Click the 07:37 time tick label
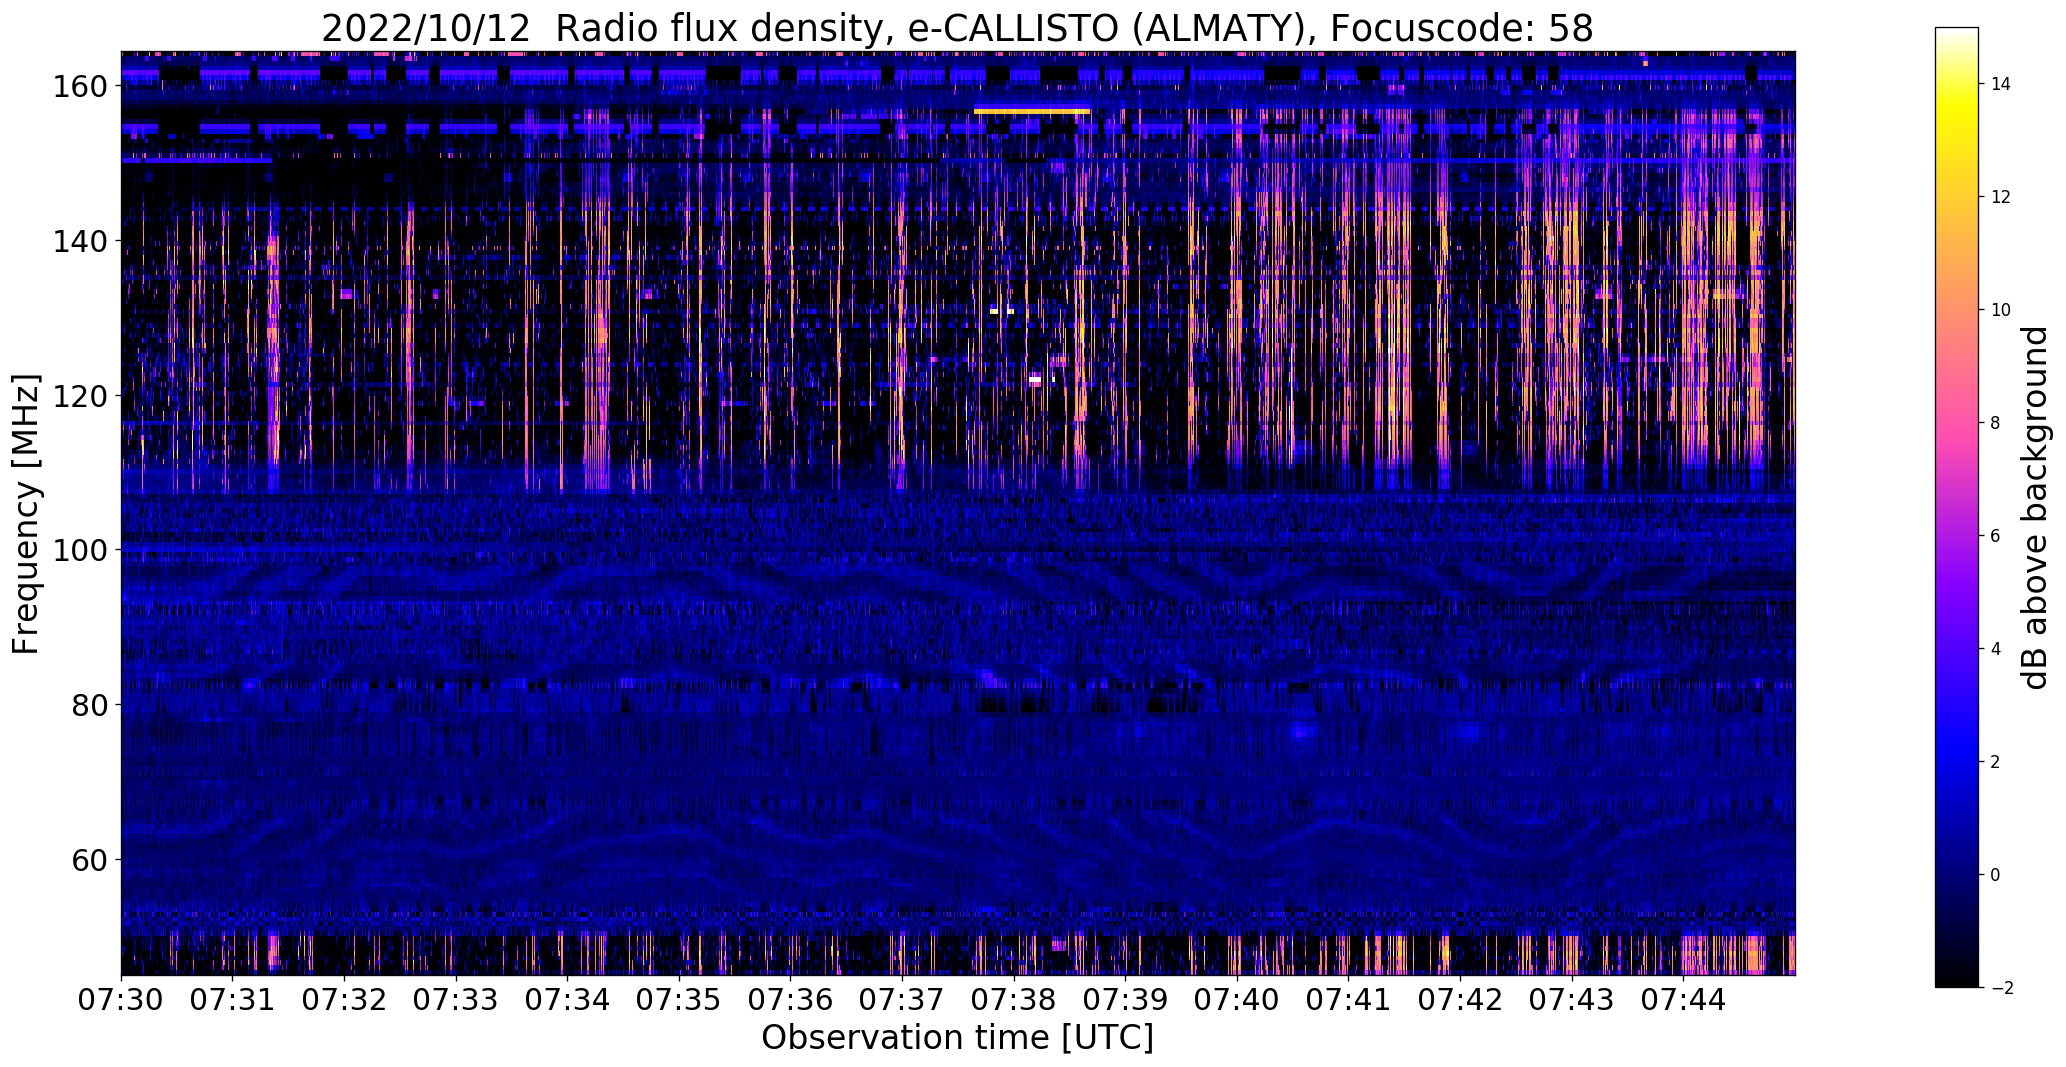This screenshot has height=1067, width=2066. (x=902, y=1000)
